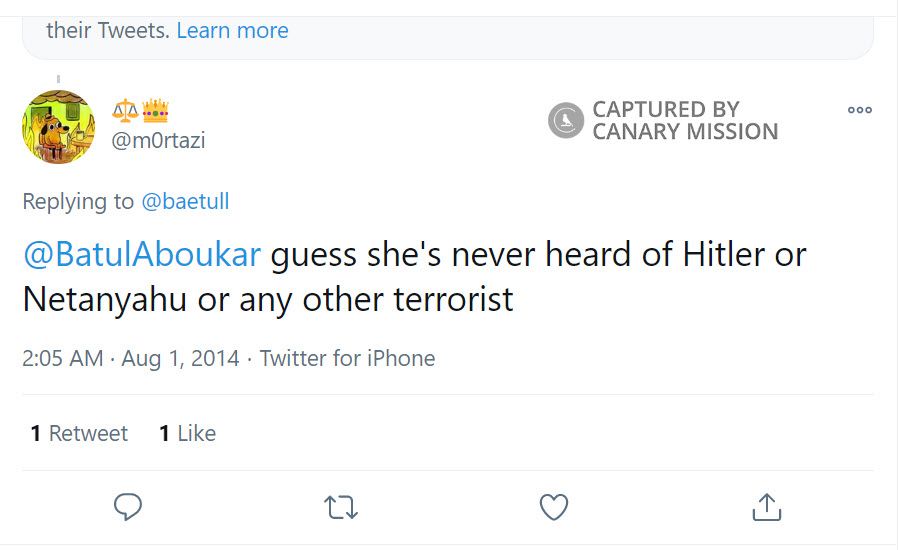Screen dimensions: 899x550
Task: Click the Twitter for iPhone source link
Action: point(347,358)
